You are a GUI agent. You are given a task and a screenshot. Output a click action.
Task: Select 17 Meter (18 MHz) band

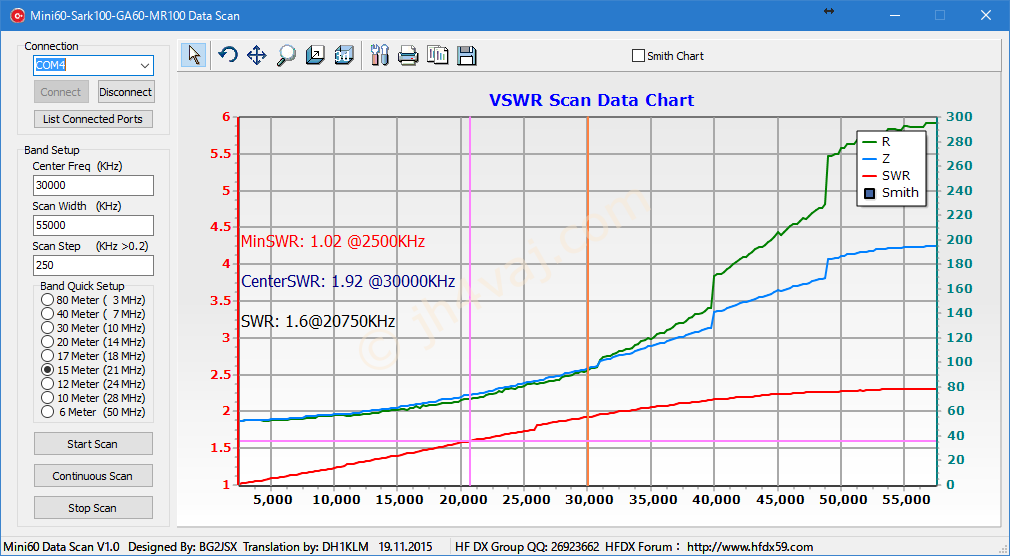click(x=47, y=356)
